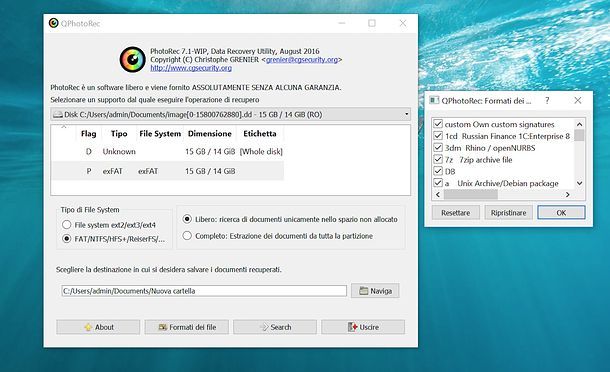This screenshot has height=372, width=610.
Task: Select the Unknown Whole disk row
Action: pyautogui.click(x=167, y=151)
